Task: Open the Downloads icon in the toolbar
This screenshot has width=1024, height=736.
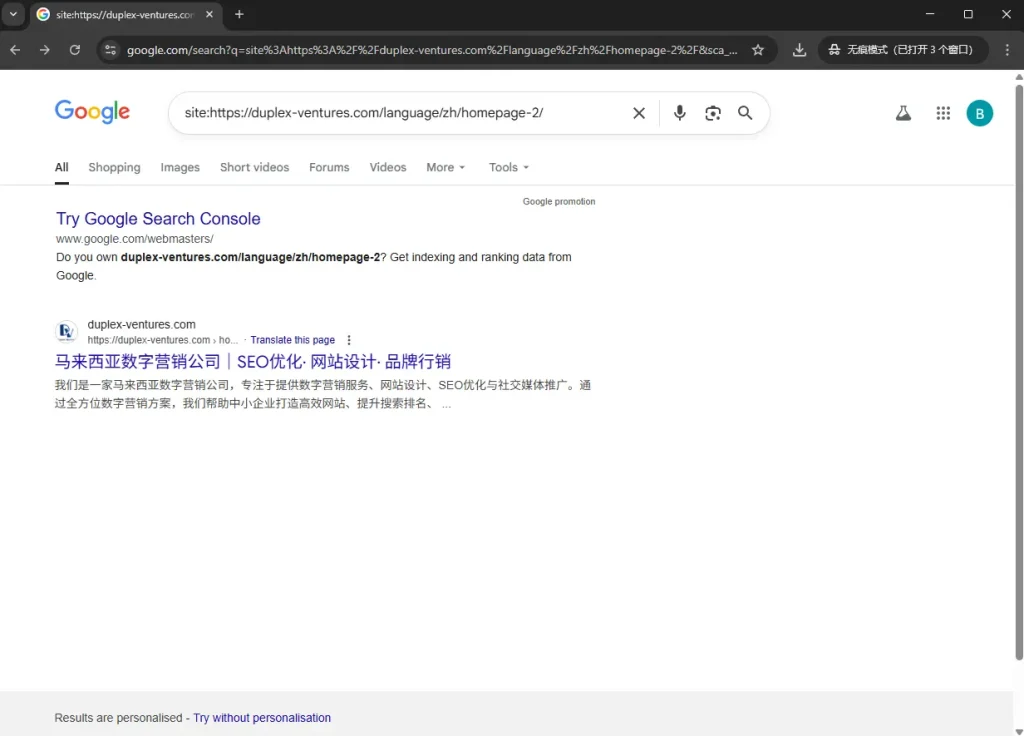Action: coord(799,48)
